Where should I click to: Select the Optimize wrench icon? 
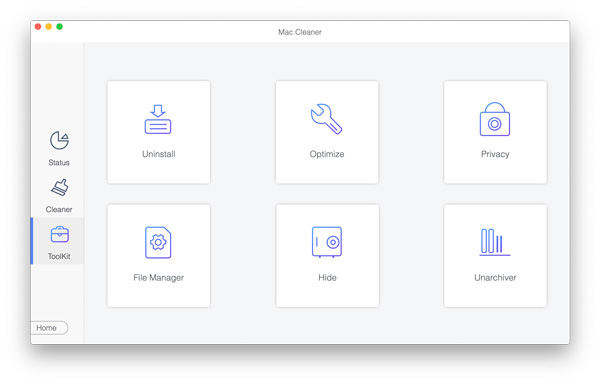click(x=326, y=119)
